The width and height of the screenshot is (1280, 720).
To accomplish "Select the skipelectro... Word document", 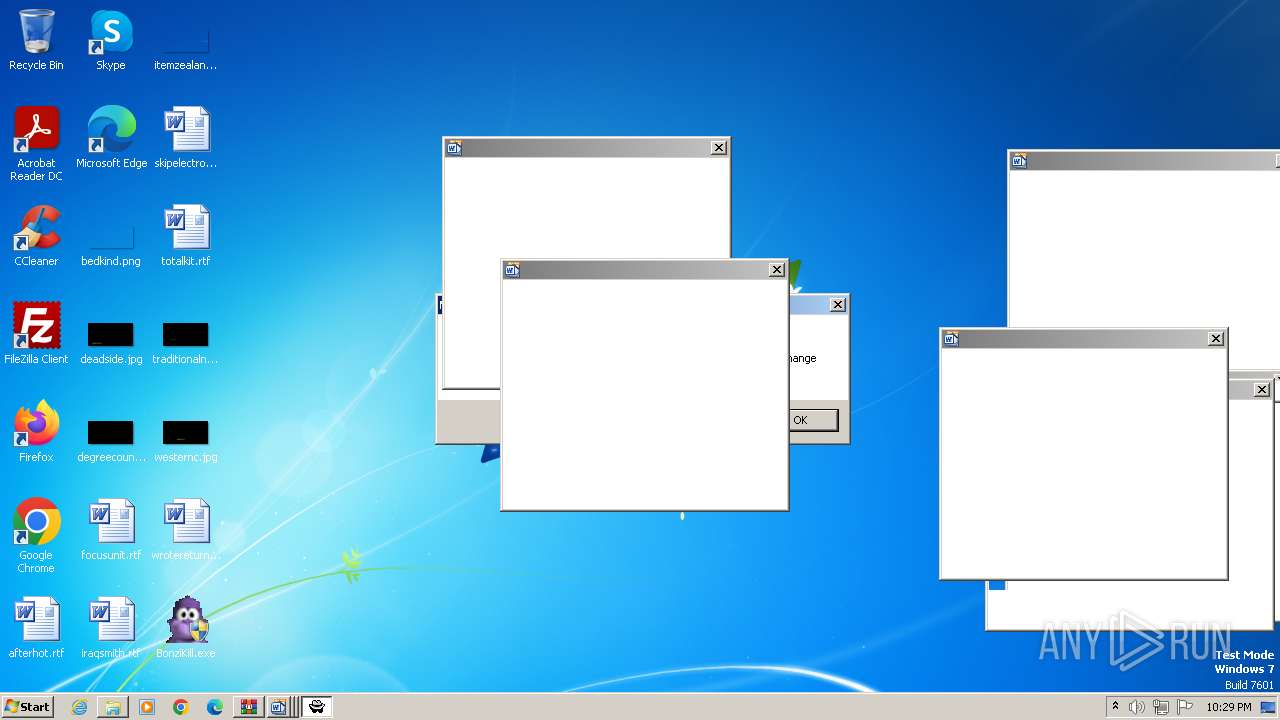I will (x=185, y=138).
